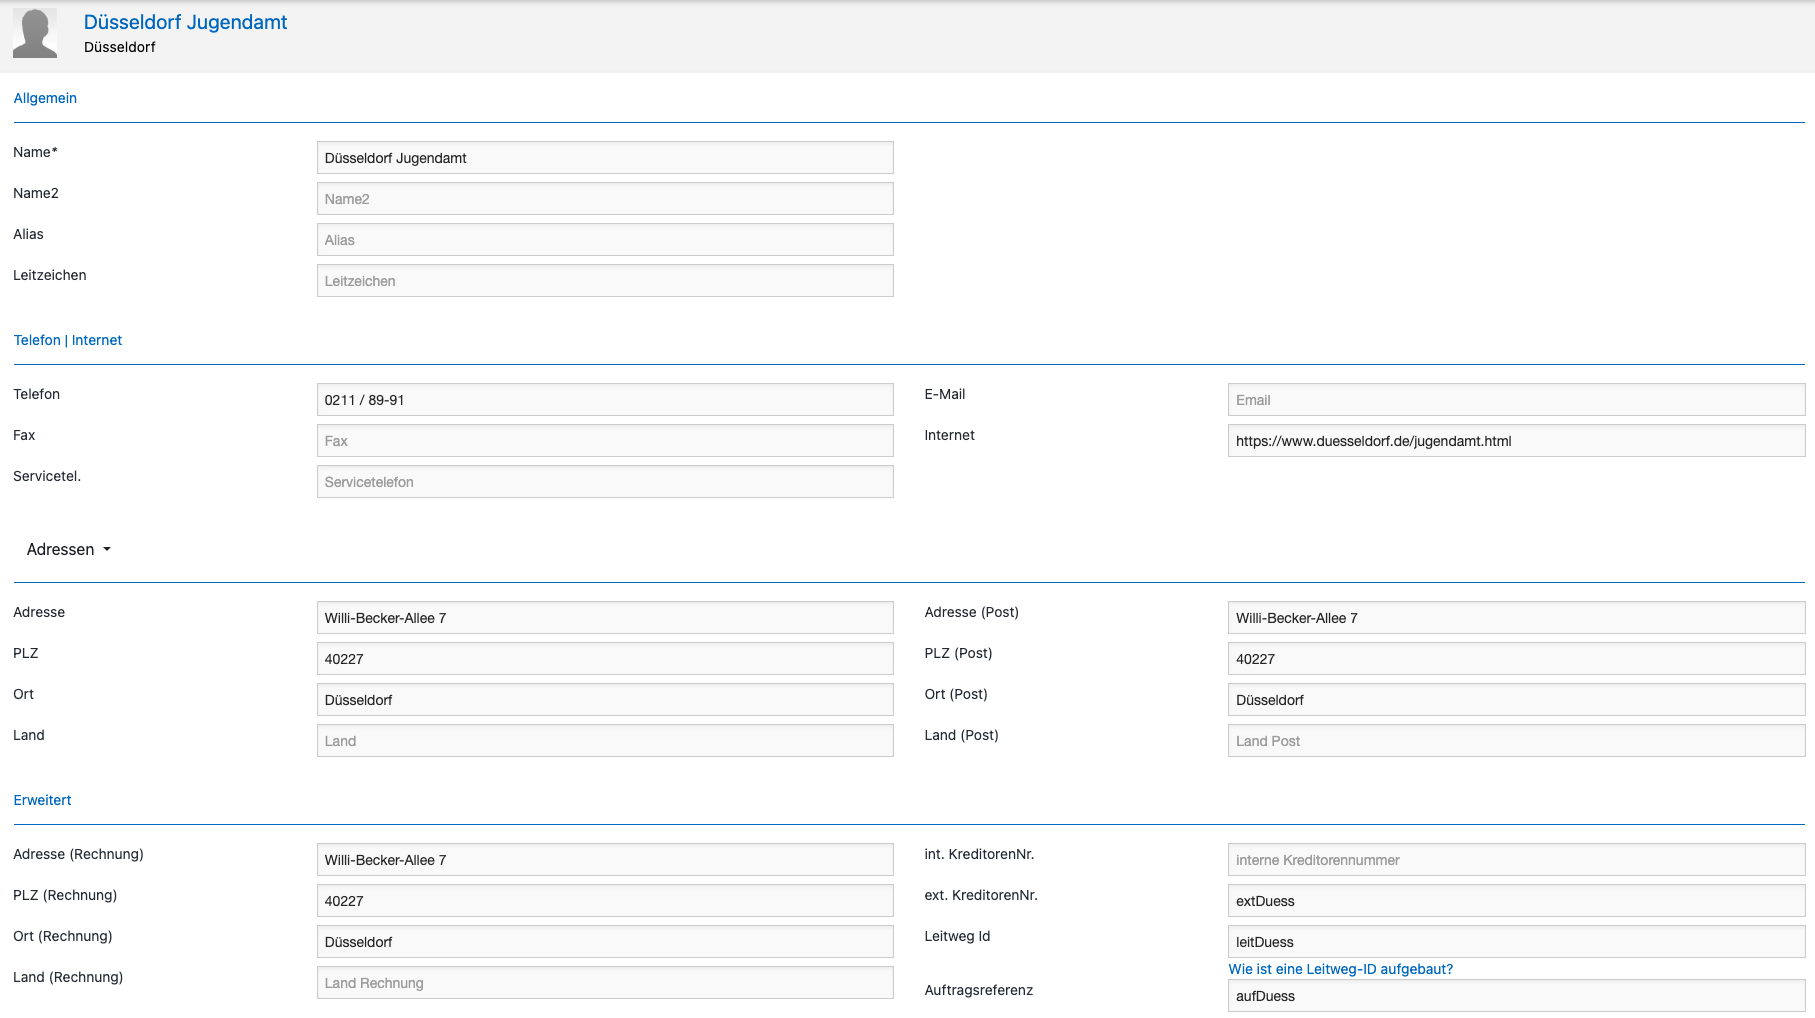Screen dimensions: 1815x1018
Task: Click the contact avatar placeholder icon
Action: [35, 34]
